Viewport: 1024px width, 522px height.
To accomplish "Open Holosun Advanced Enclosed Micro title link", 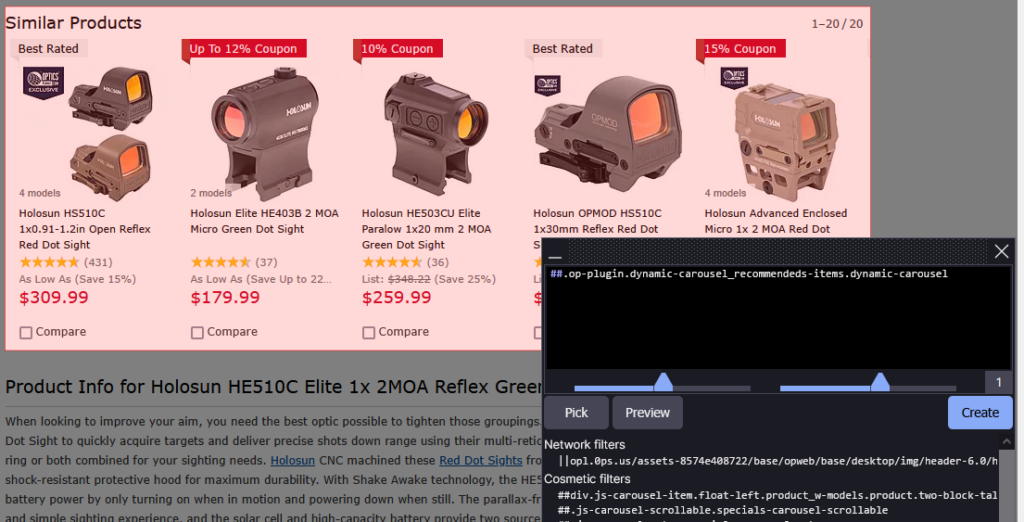I will point(776,221).
